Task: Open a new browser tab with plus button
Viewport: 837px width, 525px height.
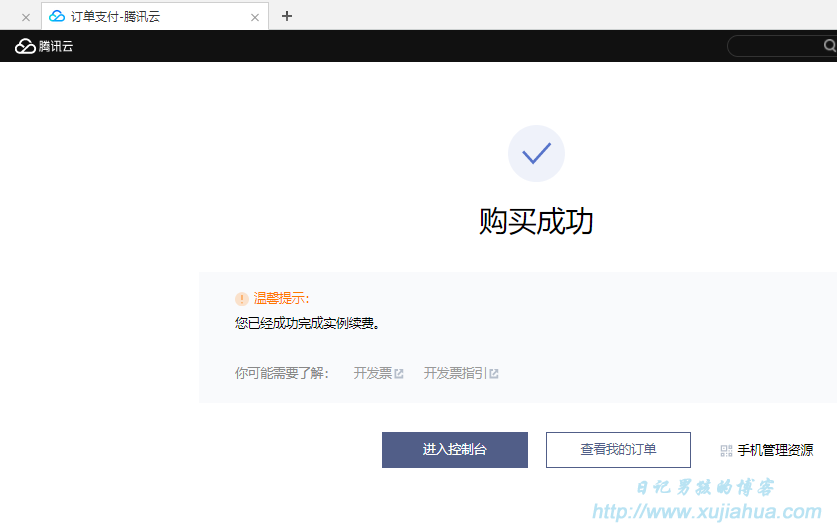Action: 287,16
